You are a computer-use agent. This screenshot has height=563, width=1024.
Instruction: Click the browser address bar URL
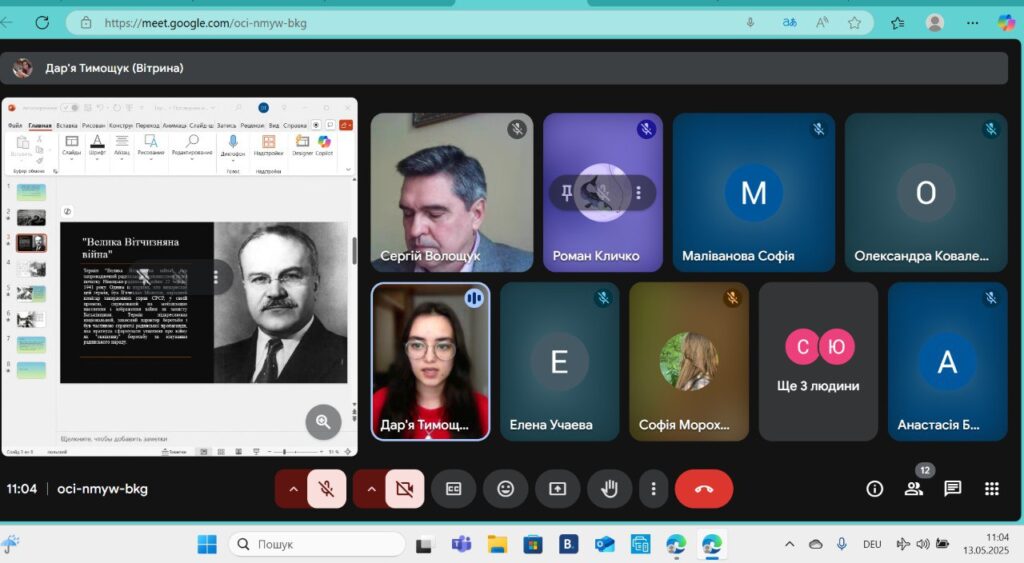coord(205,23)
